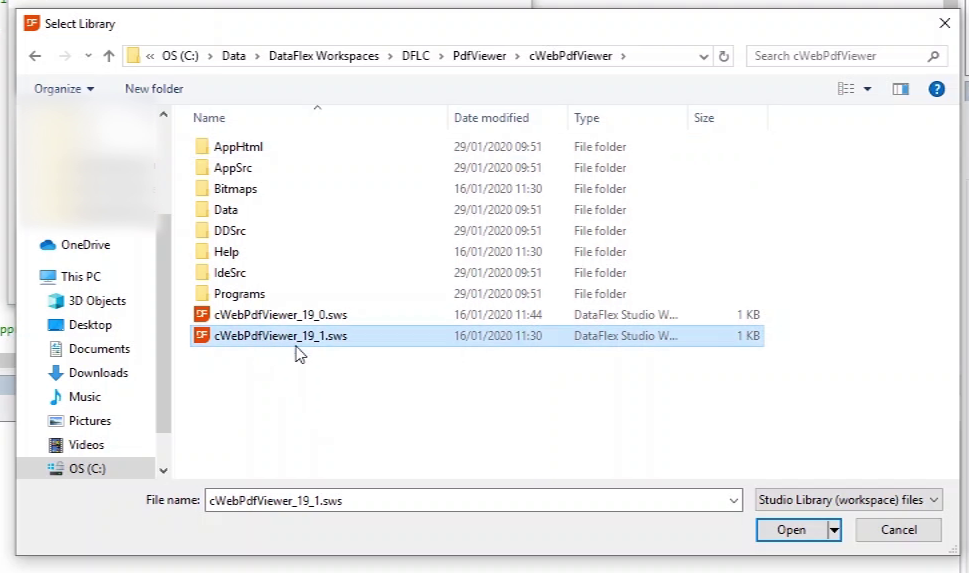Click the Help question mark icon
Viewport: 969px width, 573px height.
pyautogui.click(x=936, y=89)
